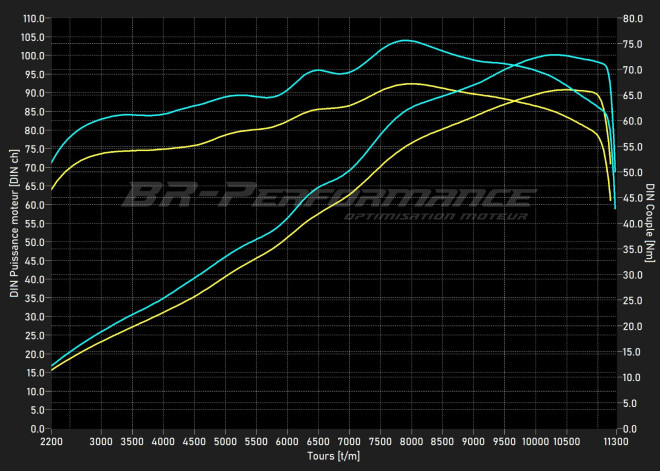Viewport: 660px width, 471px height.
Task: Click the 11300 x-axis tick label
Action: 615,441
